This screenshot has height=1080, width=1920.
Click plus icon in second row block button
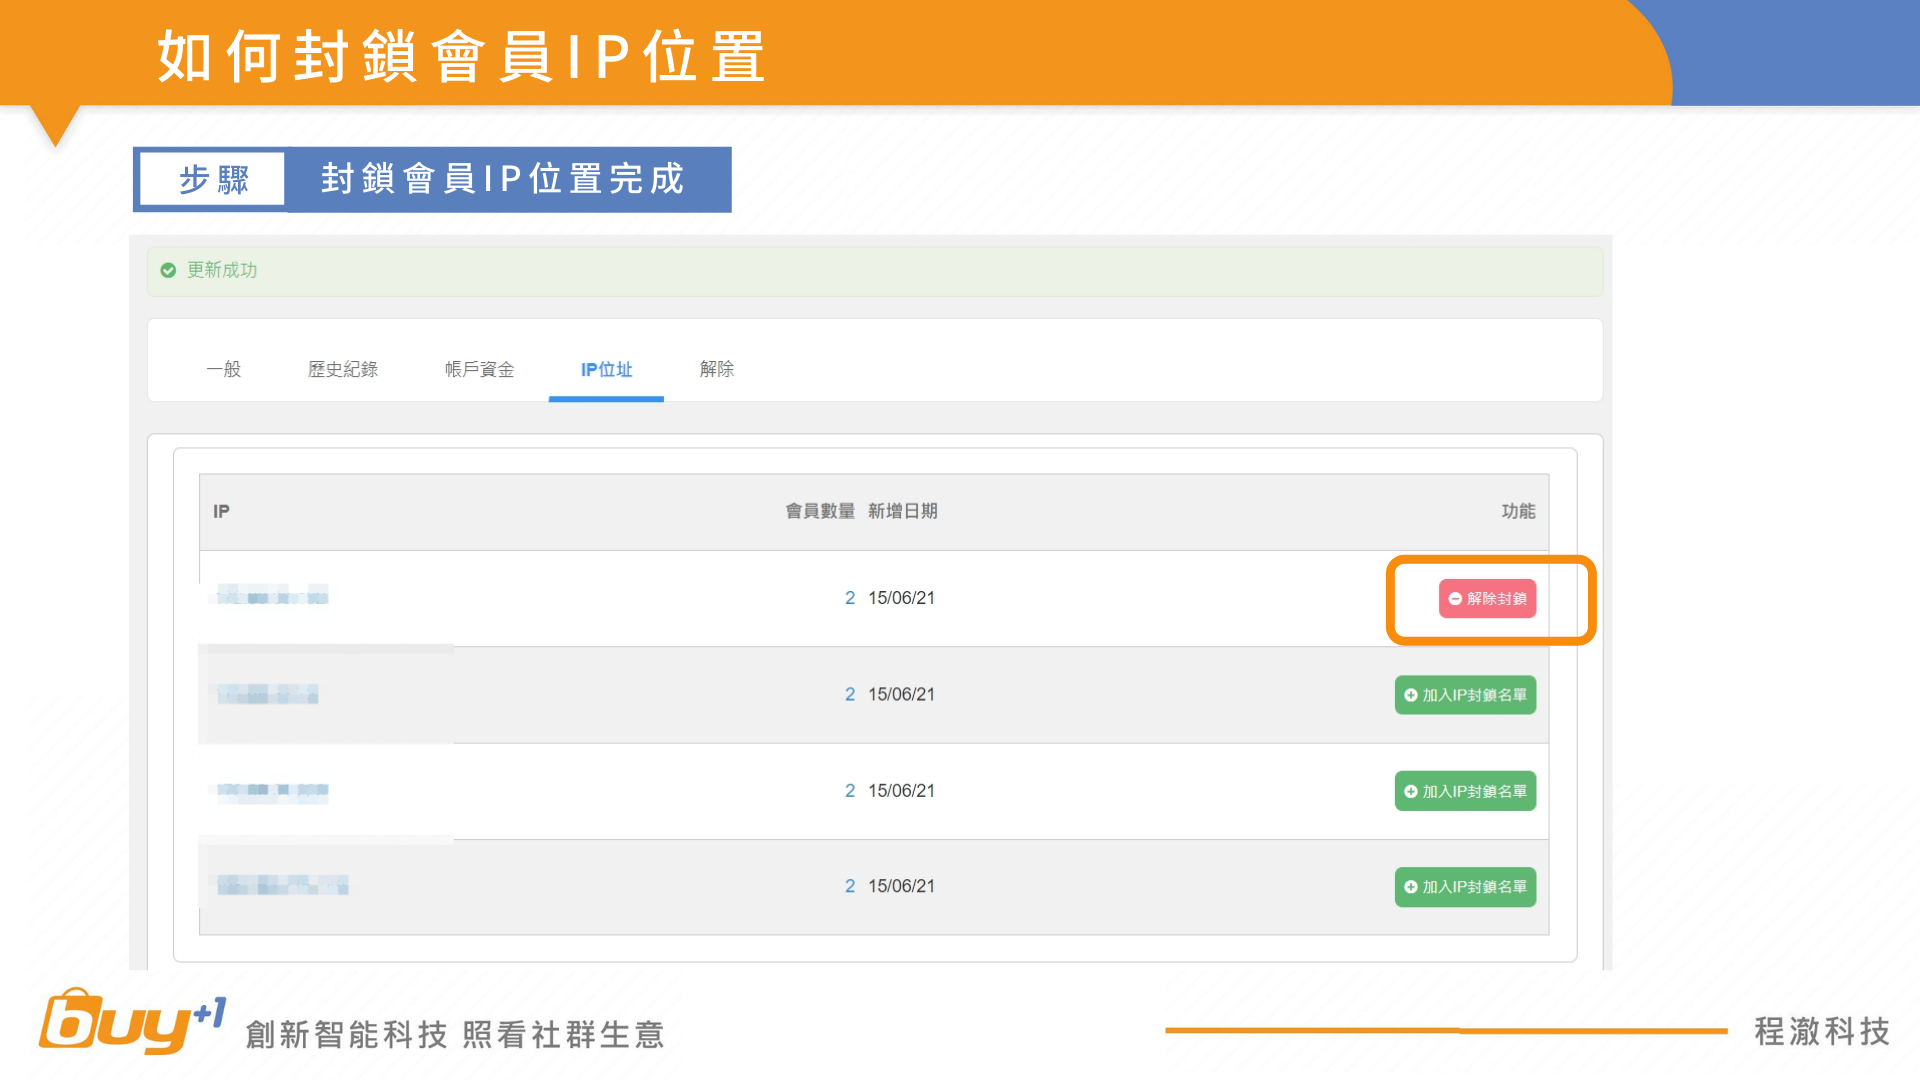pyautogui.click(x=1410, y=695)
